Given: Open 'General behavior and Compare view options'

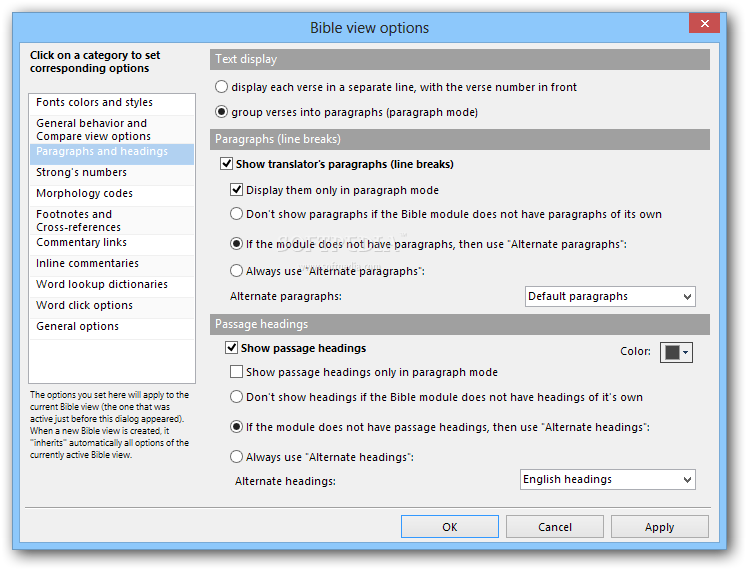Looking at the screenshot, I should (112, 130).
